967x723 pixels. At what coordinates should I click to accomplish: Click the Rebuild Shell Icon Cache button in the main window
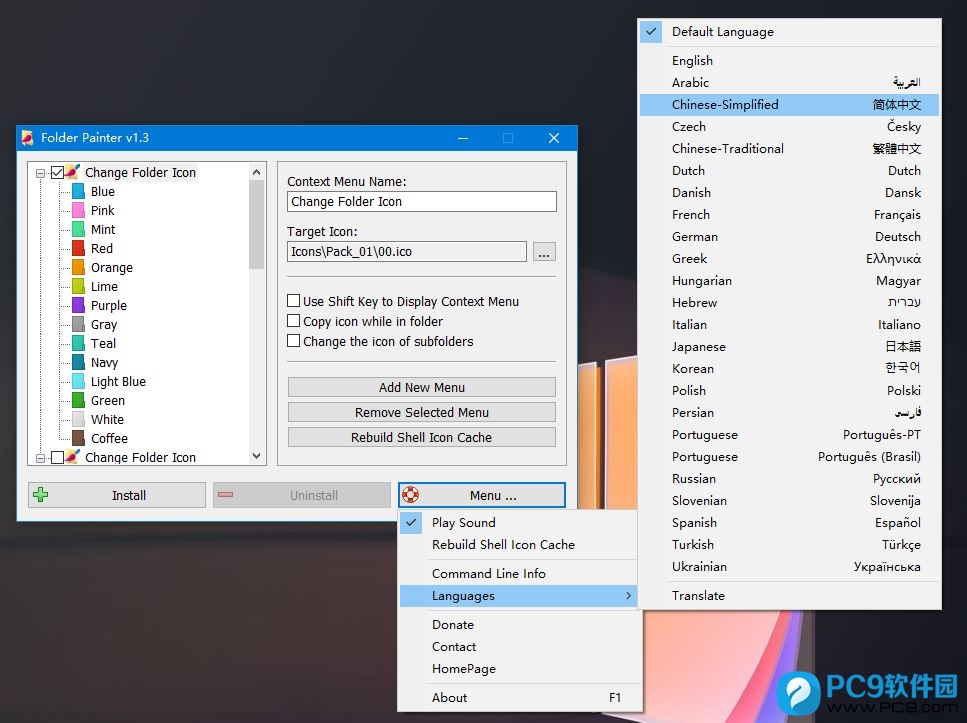tap(422, 437)
